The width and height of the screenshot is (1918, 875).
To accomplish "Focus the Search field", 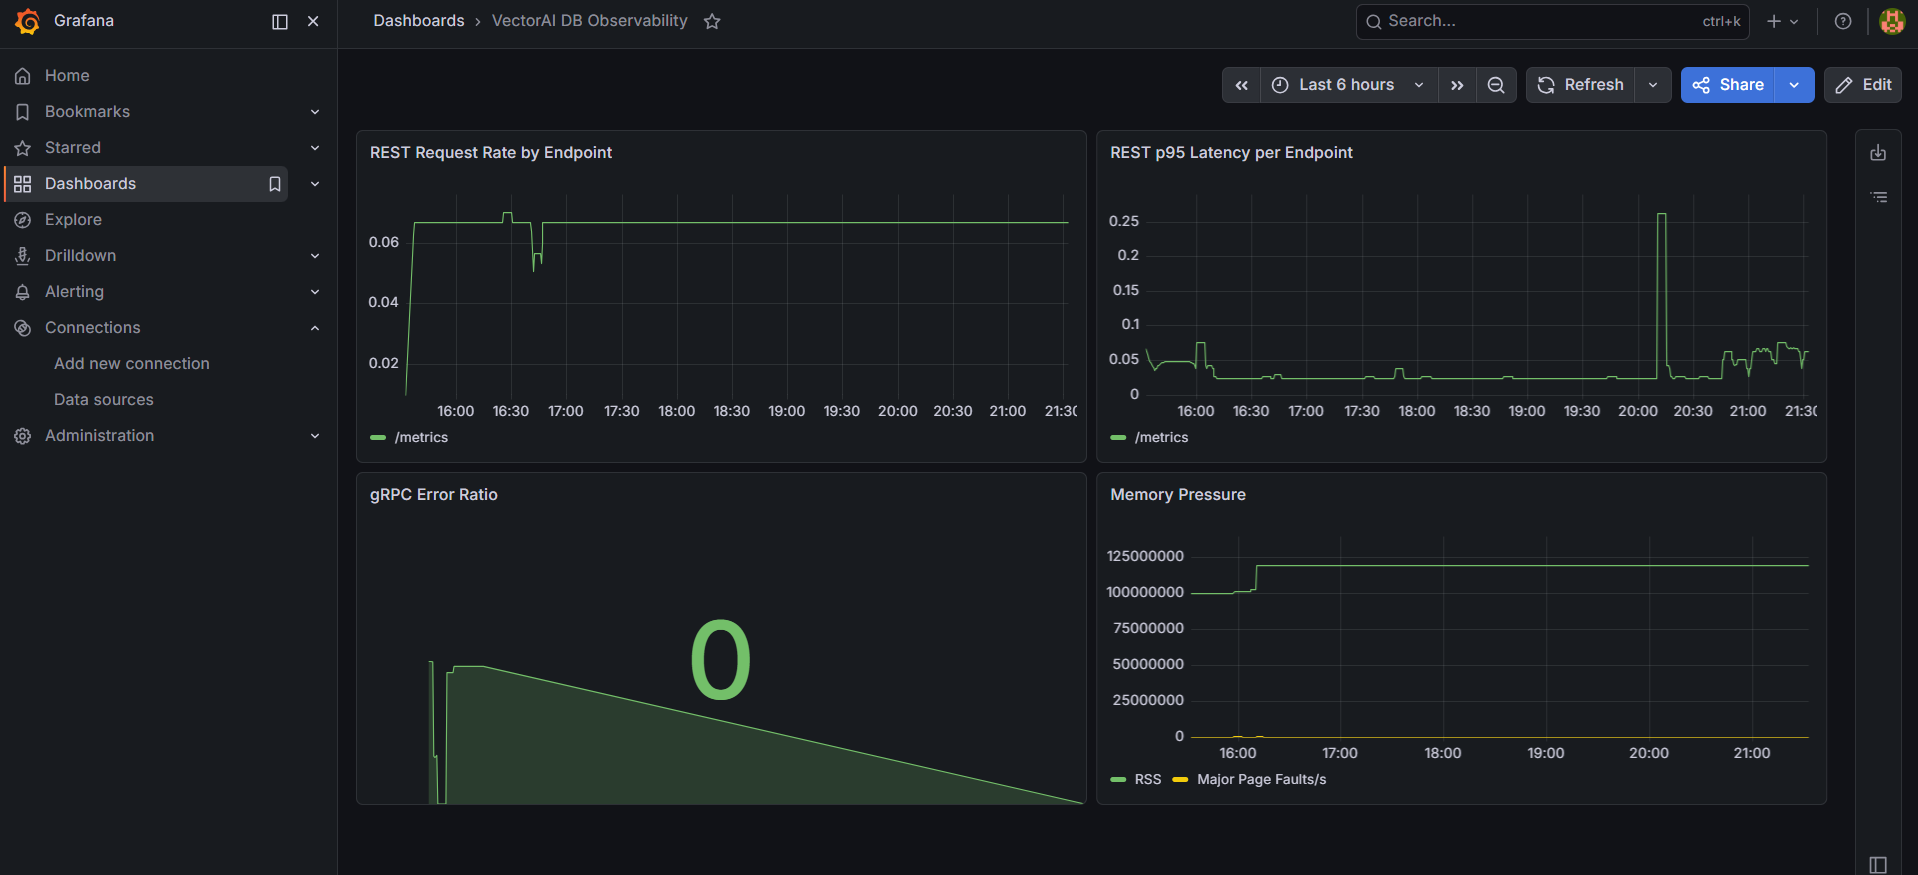I will (1552, 21).
